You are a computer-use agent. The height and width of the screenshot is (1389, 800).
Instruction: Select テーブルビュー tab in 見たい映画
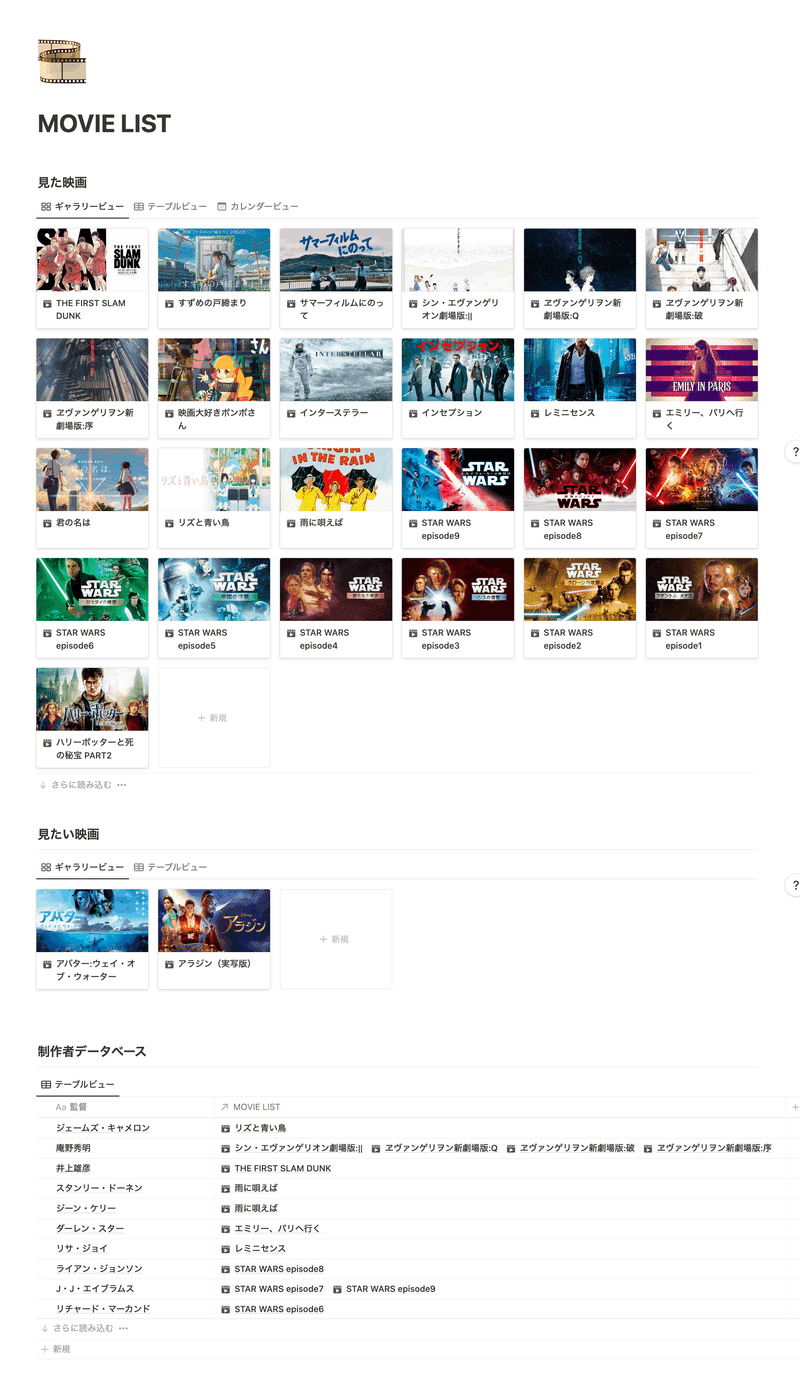tap(170, 867)
